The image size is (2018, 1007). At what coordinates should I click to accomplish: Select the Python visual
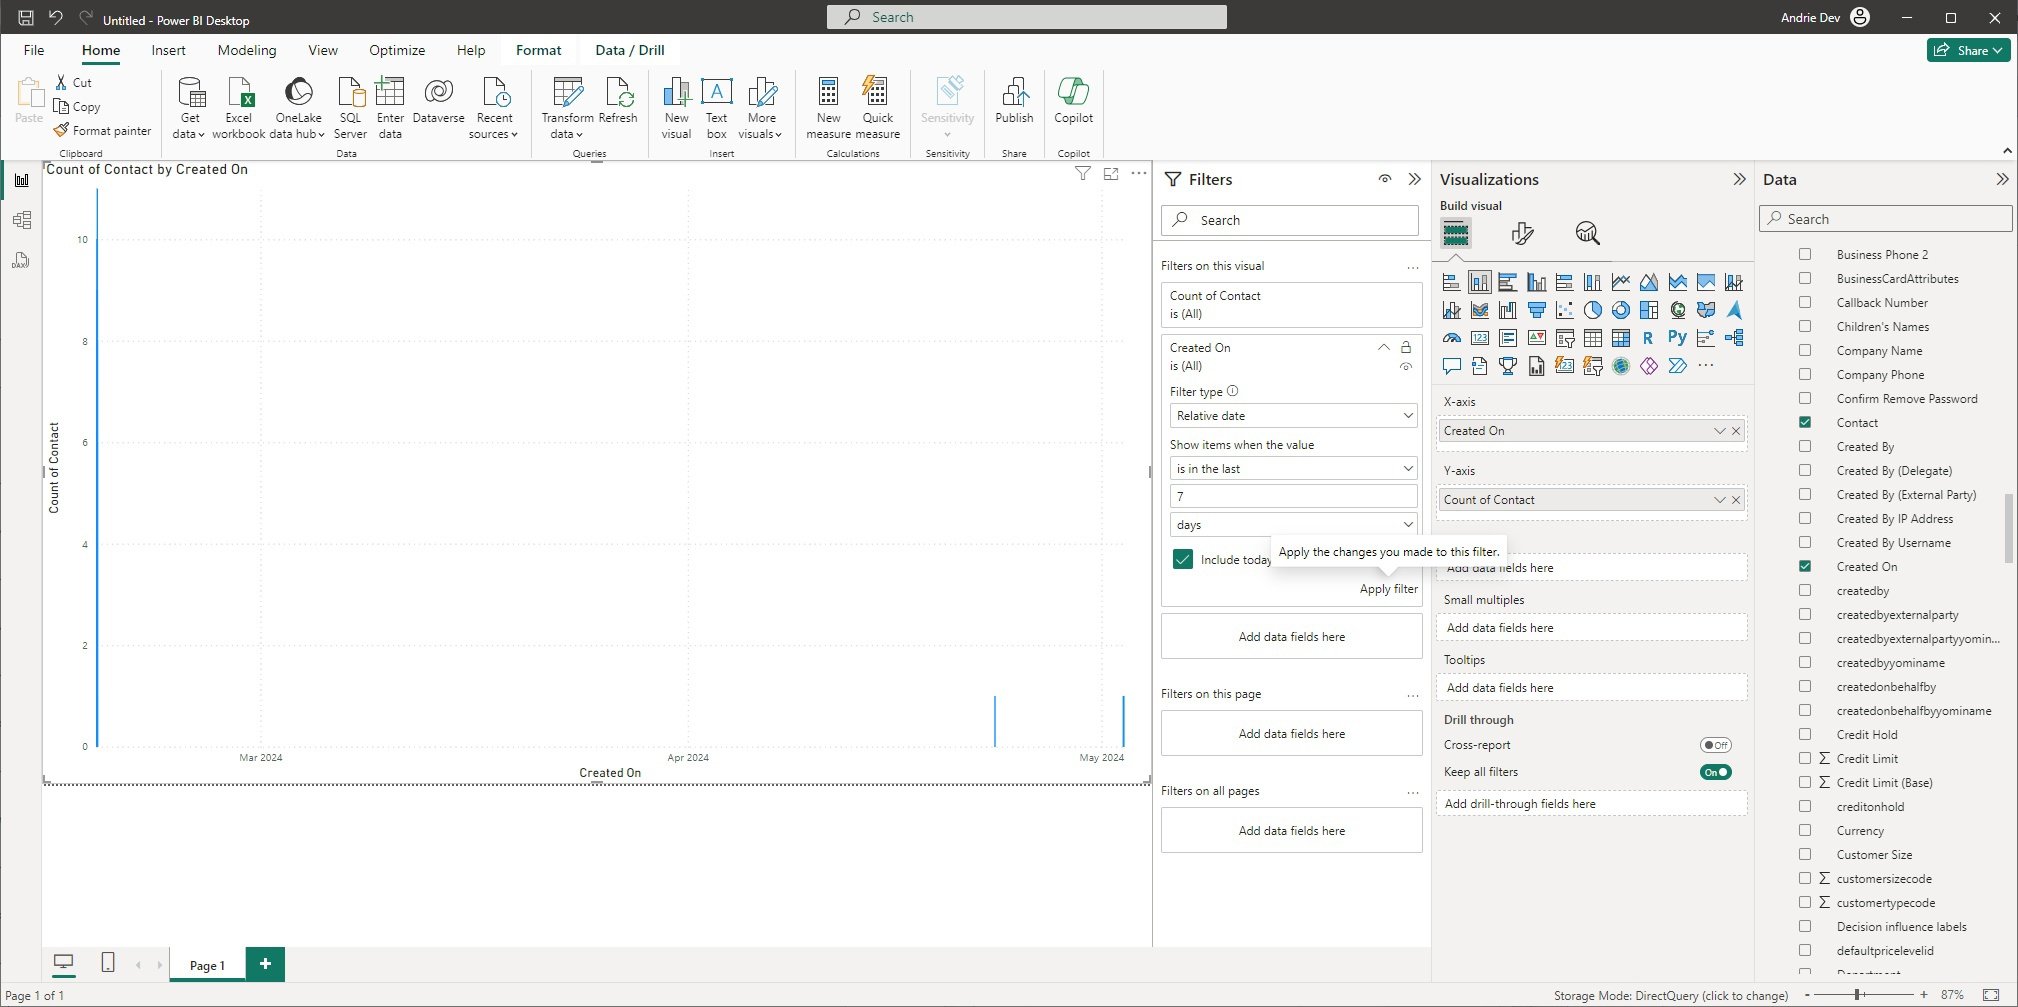point(1677,338)
